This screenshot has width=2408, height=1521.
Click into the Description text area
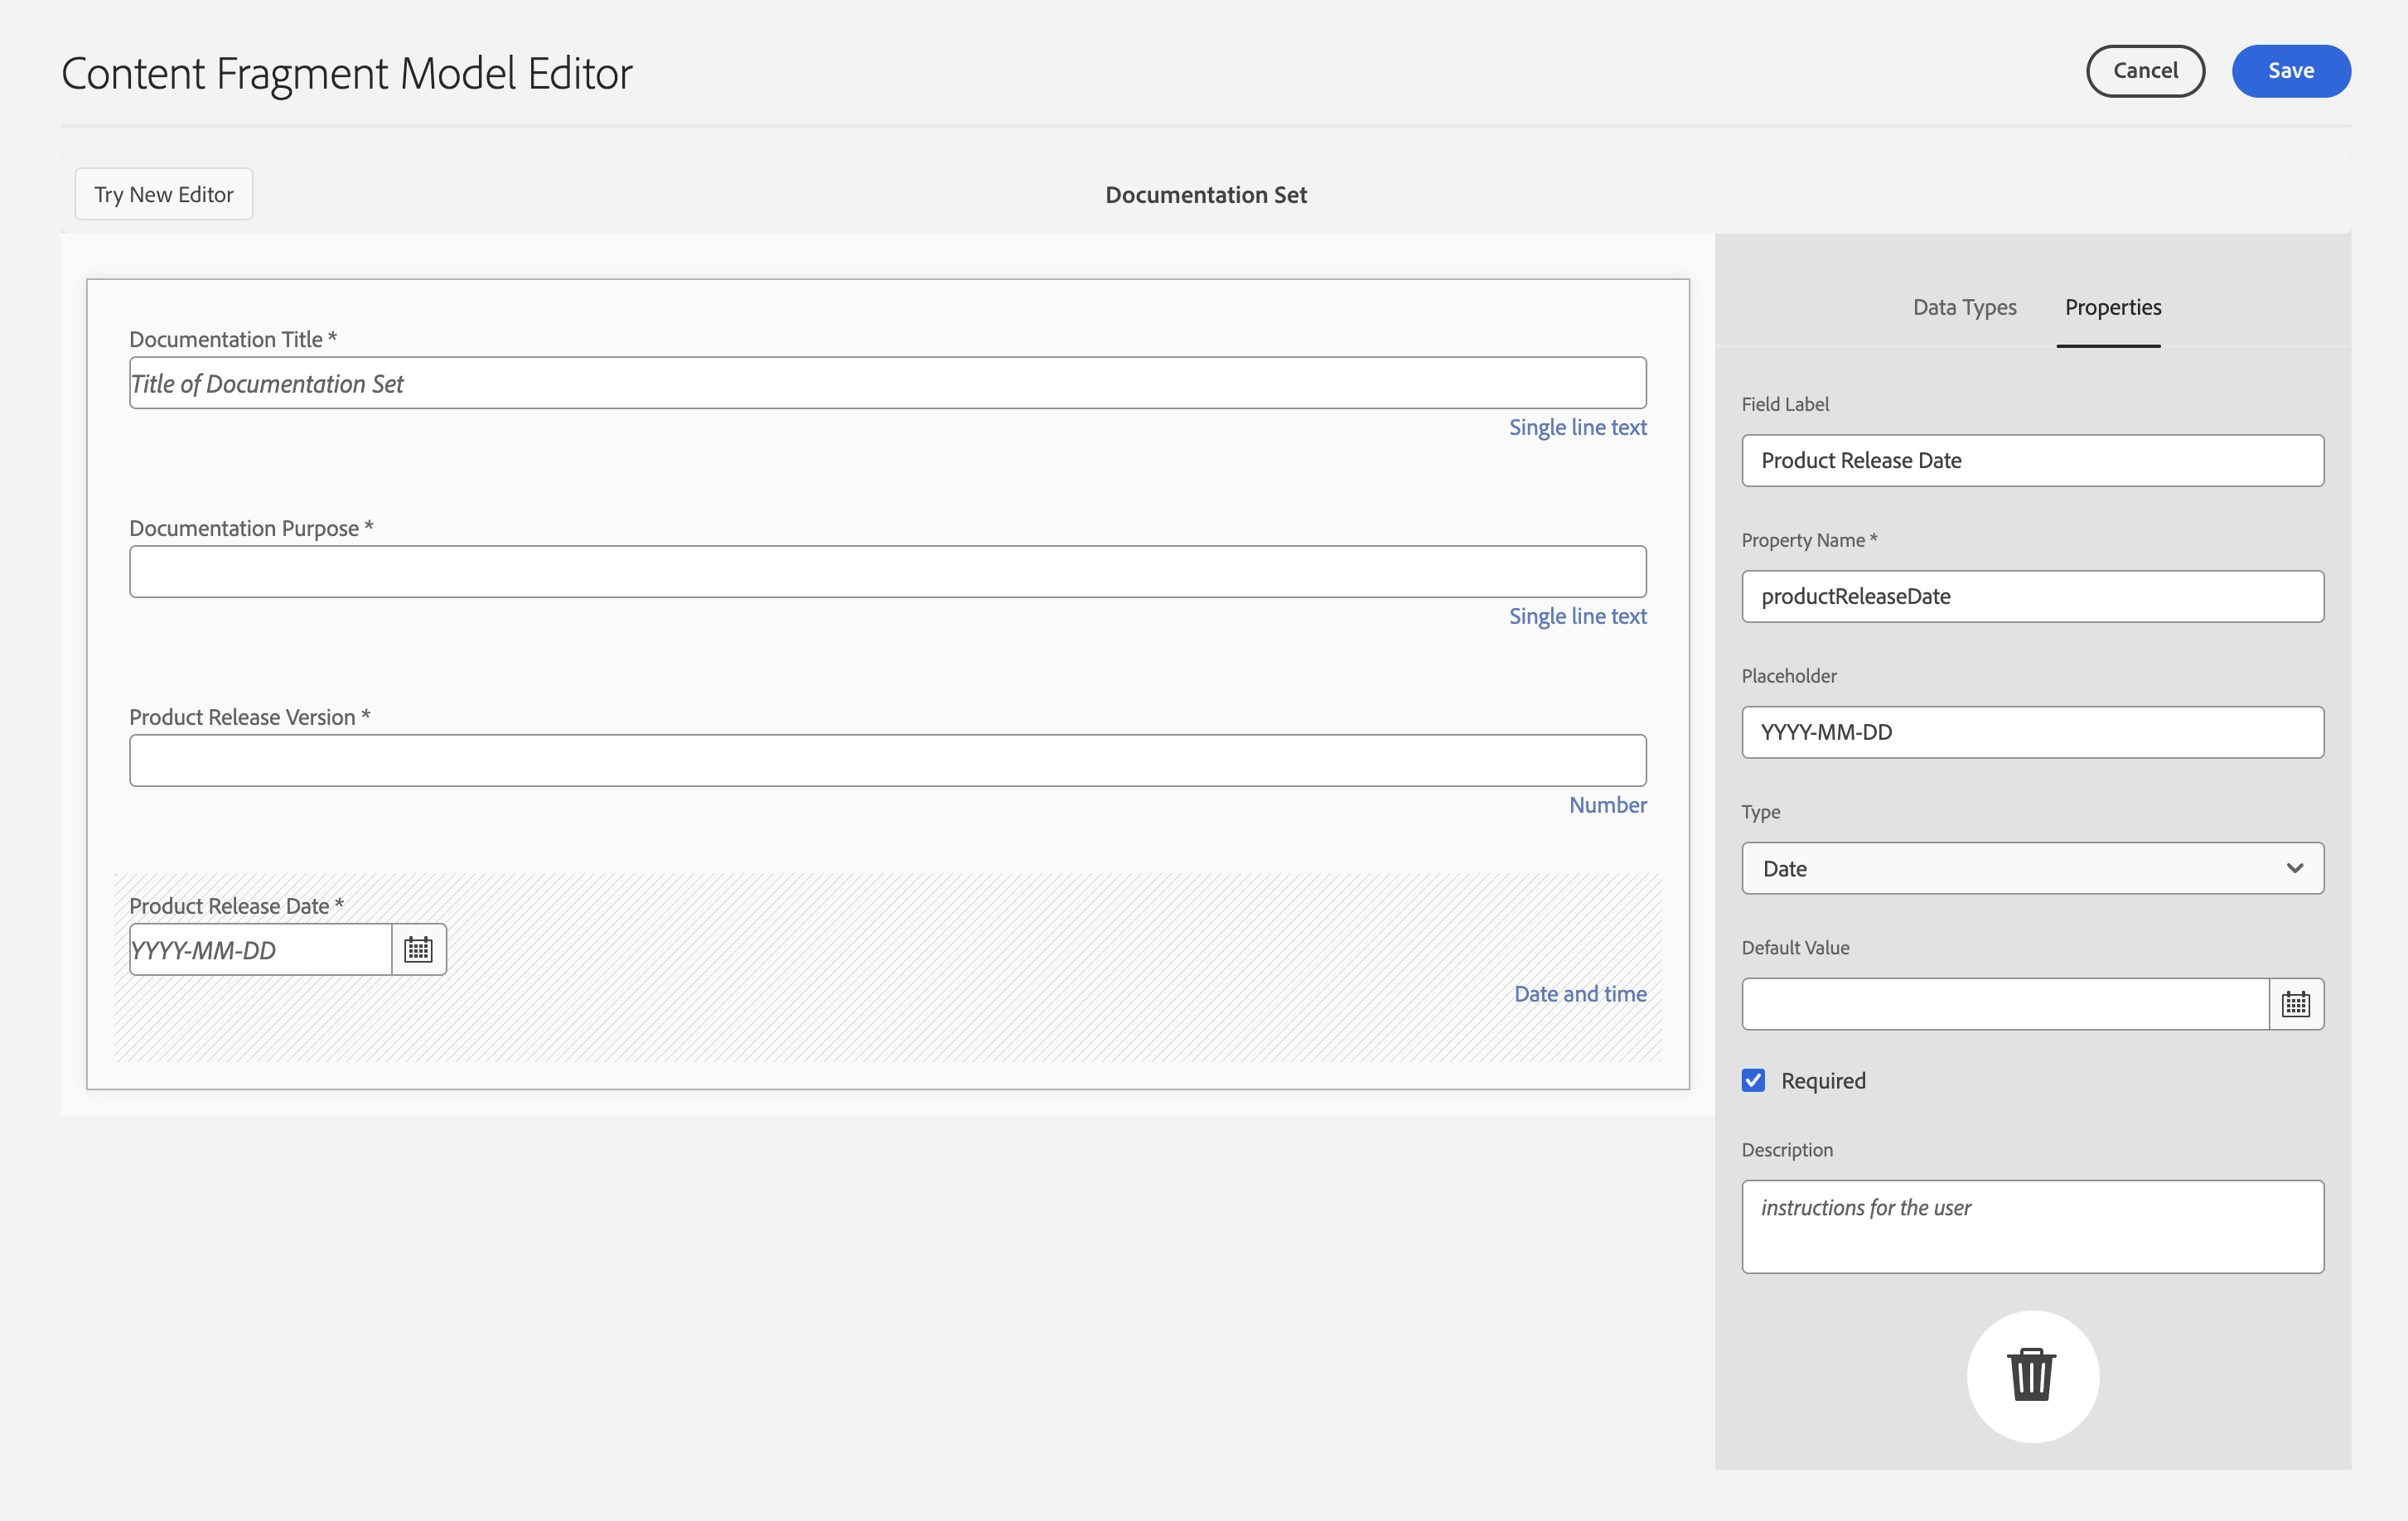pos(2031,1226)
